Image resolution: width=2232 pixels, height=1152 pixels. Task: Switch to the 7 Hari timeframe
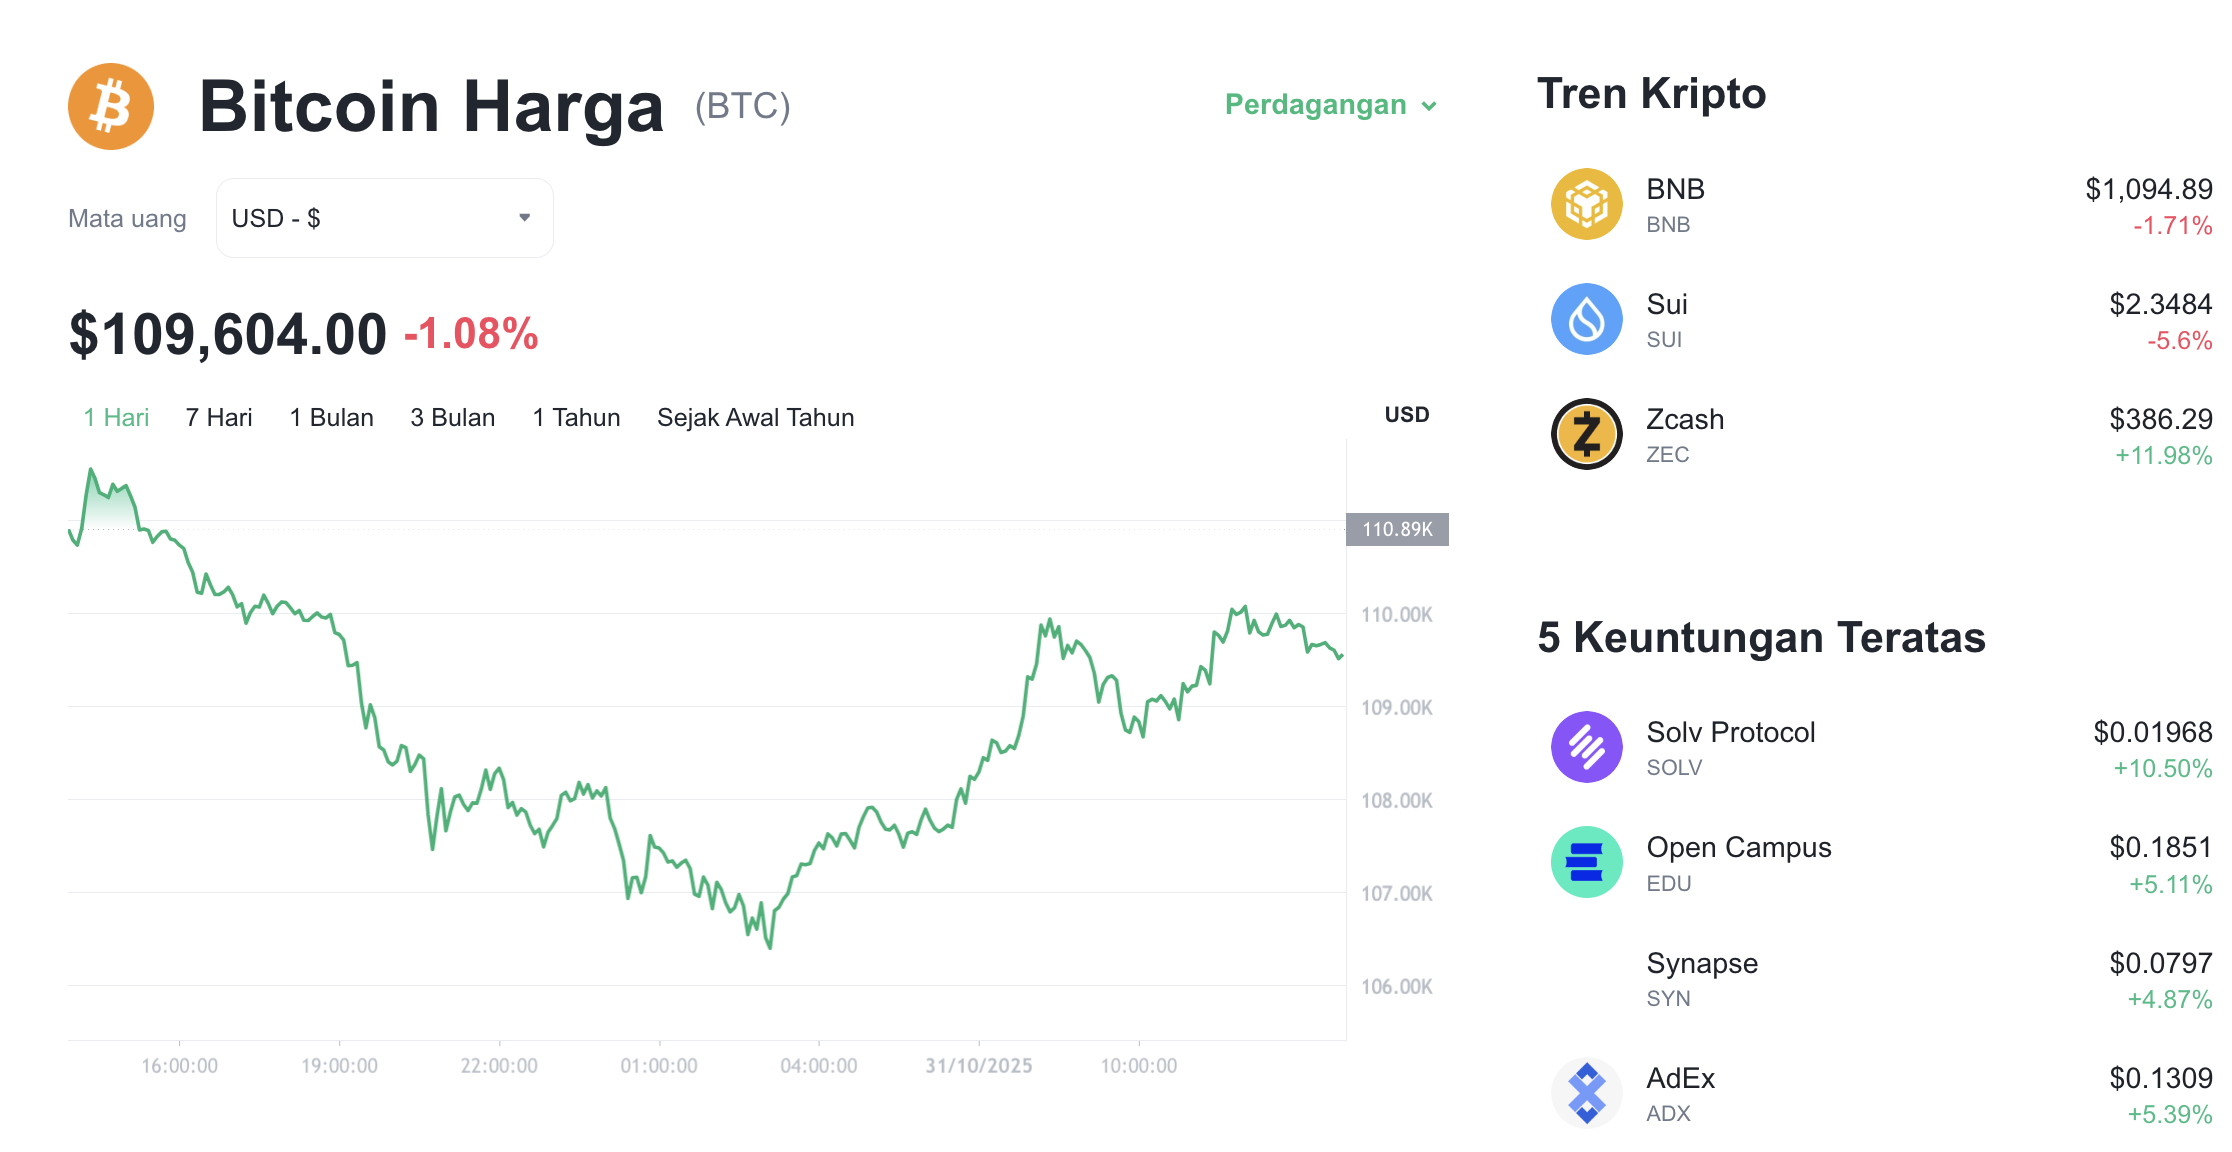(218, 417)
